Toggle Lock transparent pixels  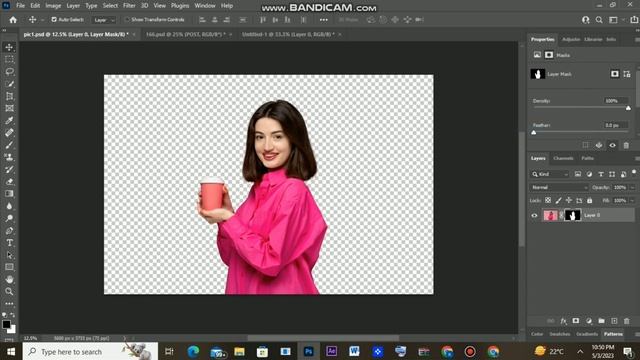pyautogui.click(x=548, y=200)
